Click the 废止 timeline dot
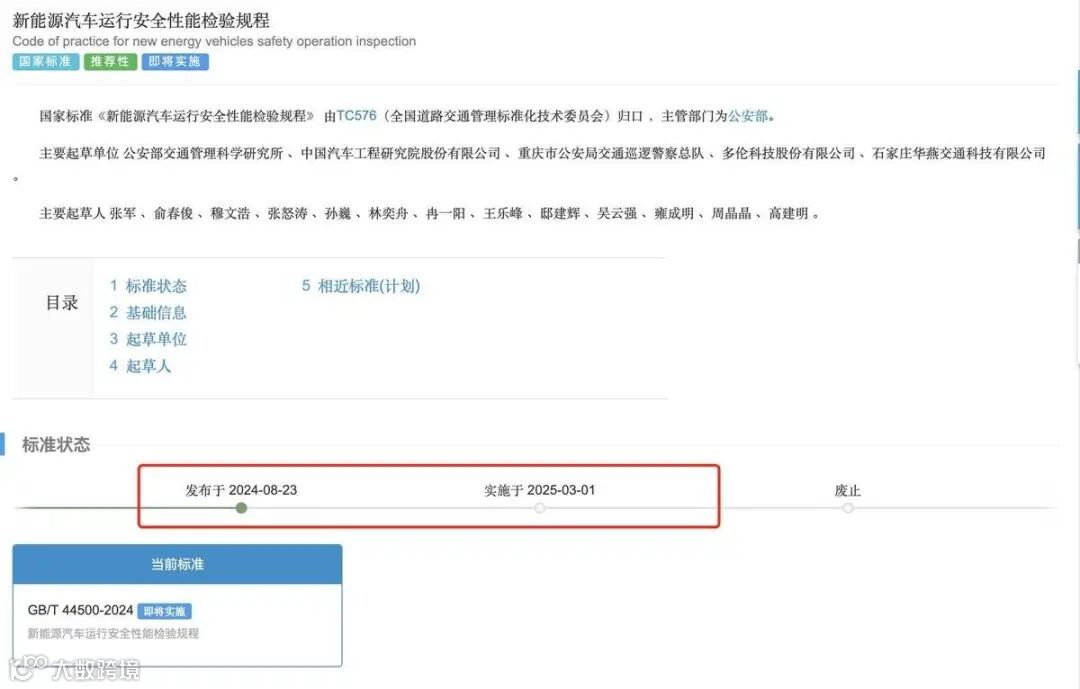The height and width of the screenshot is (689, 1080). [848, 508]
